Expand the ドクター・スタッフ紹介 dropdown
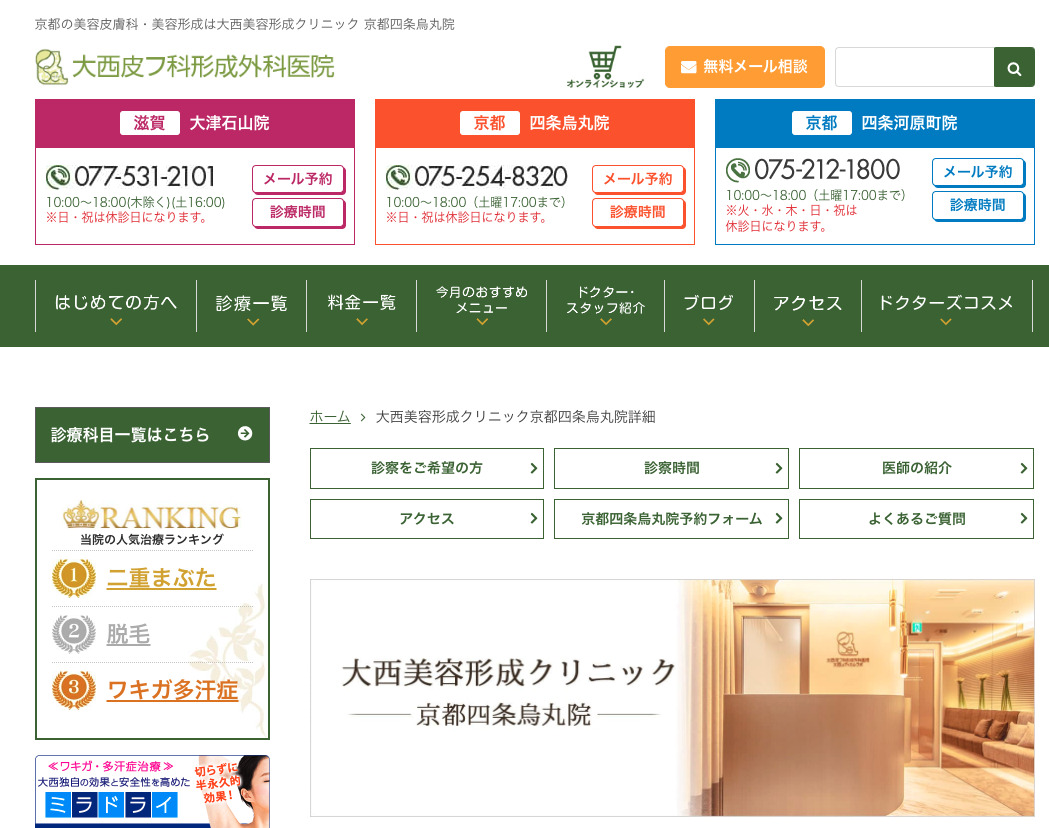 [x=605, y=302]
